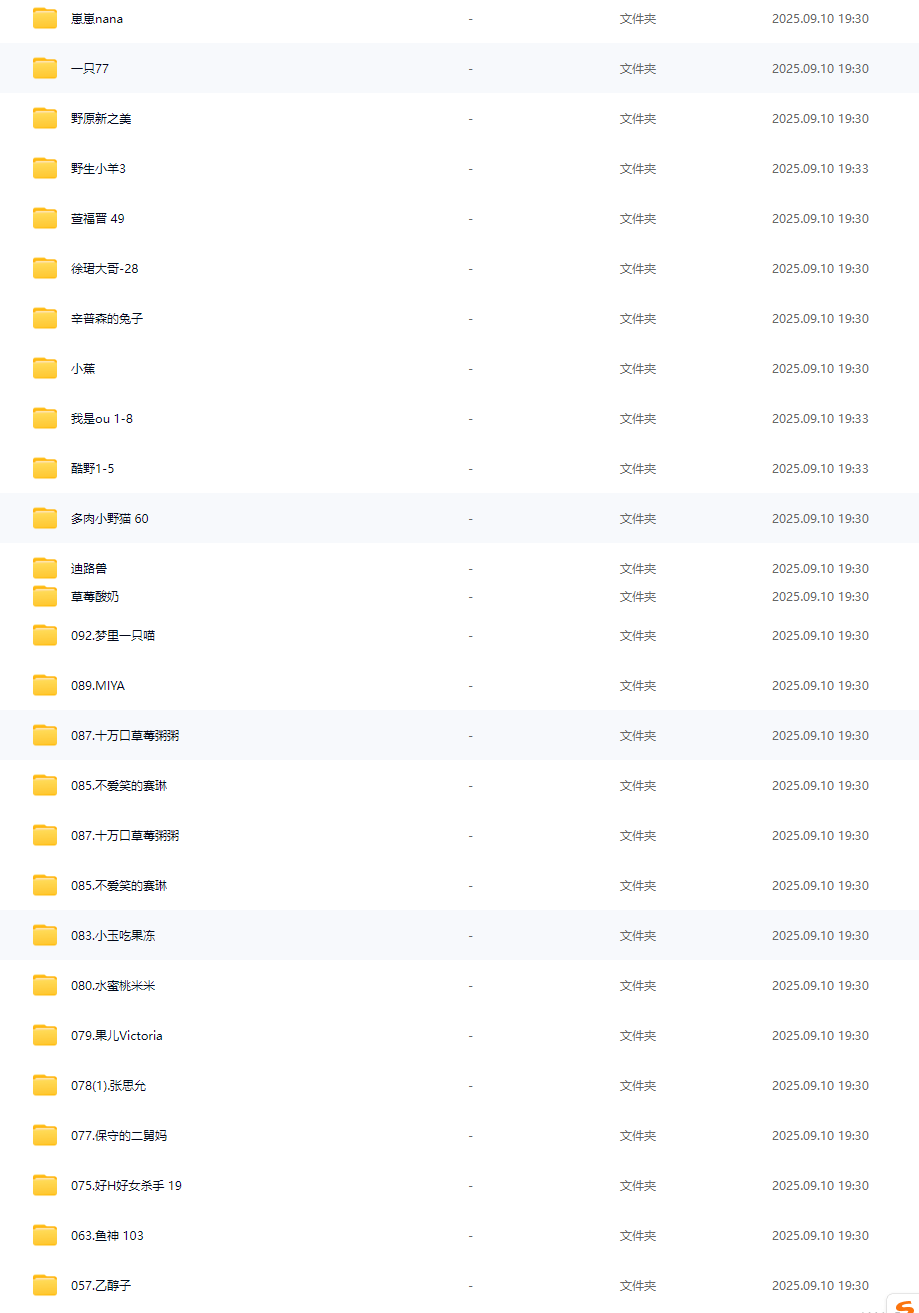The width and height of the screenshot is (919, 1313).
Task: Click folder icon for 063.鱼神 103
Action: 45,1235
